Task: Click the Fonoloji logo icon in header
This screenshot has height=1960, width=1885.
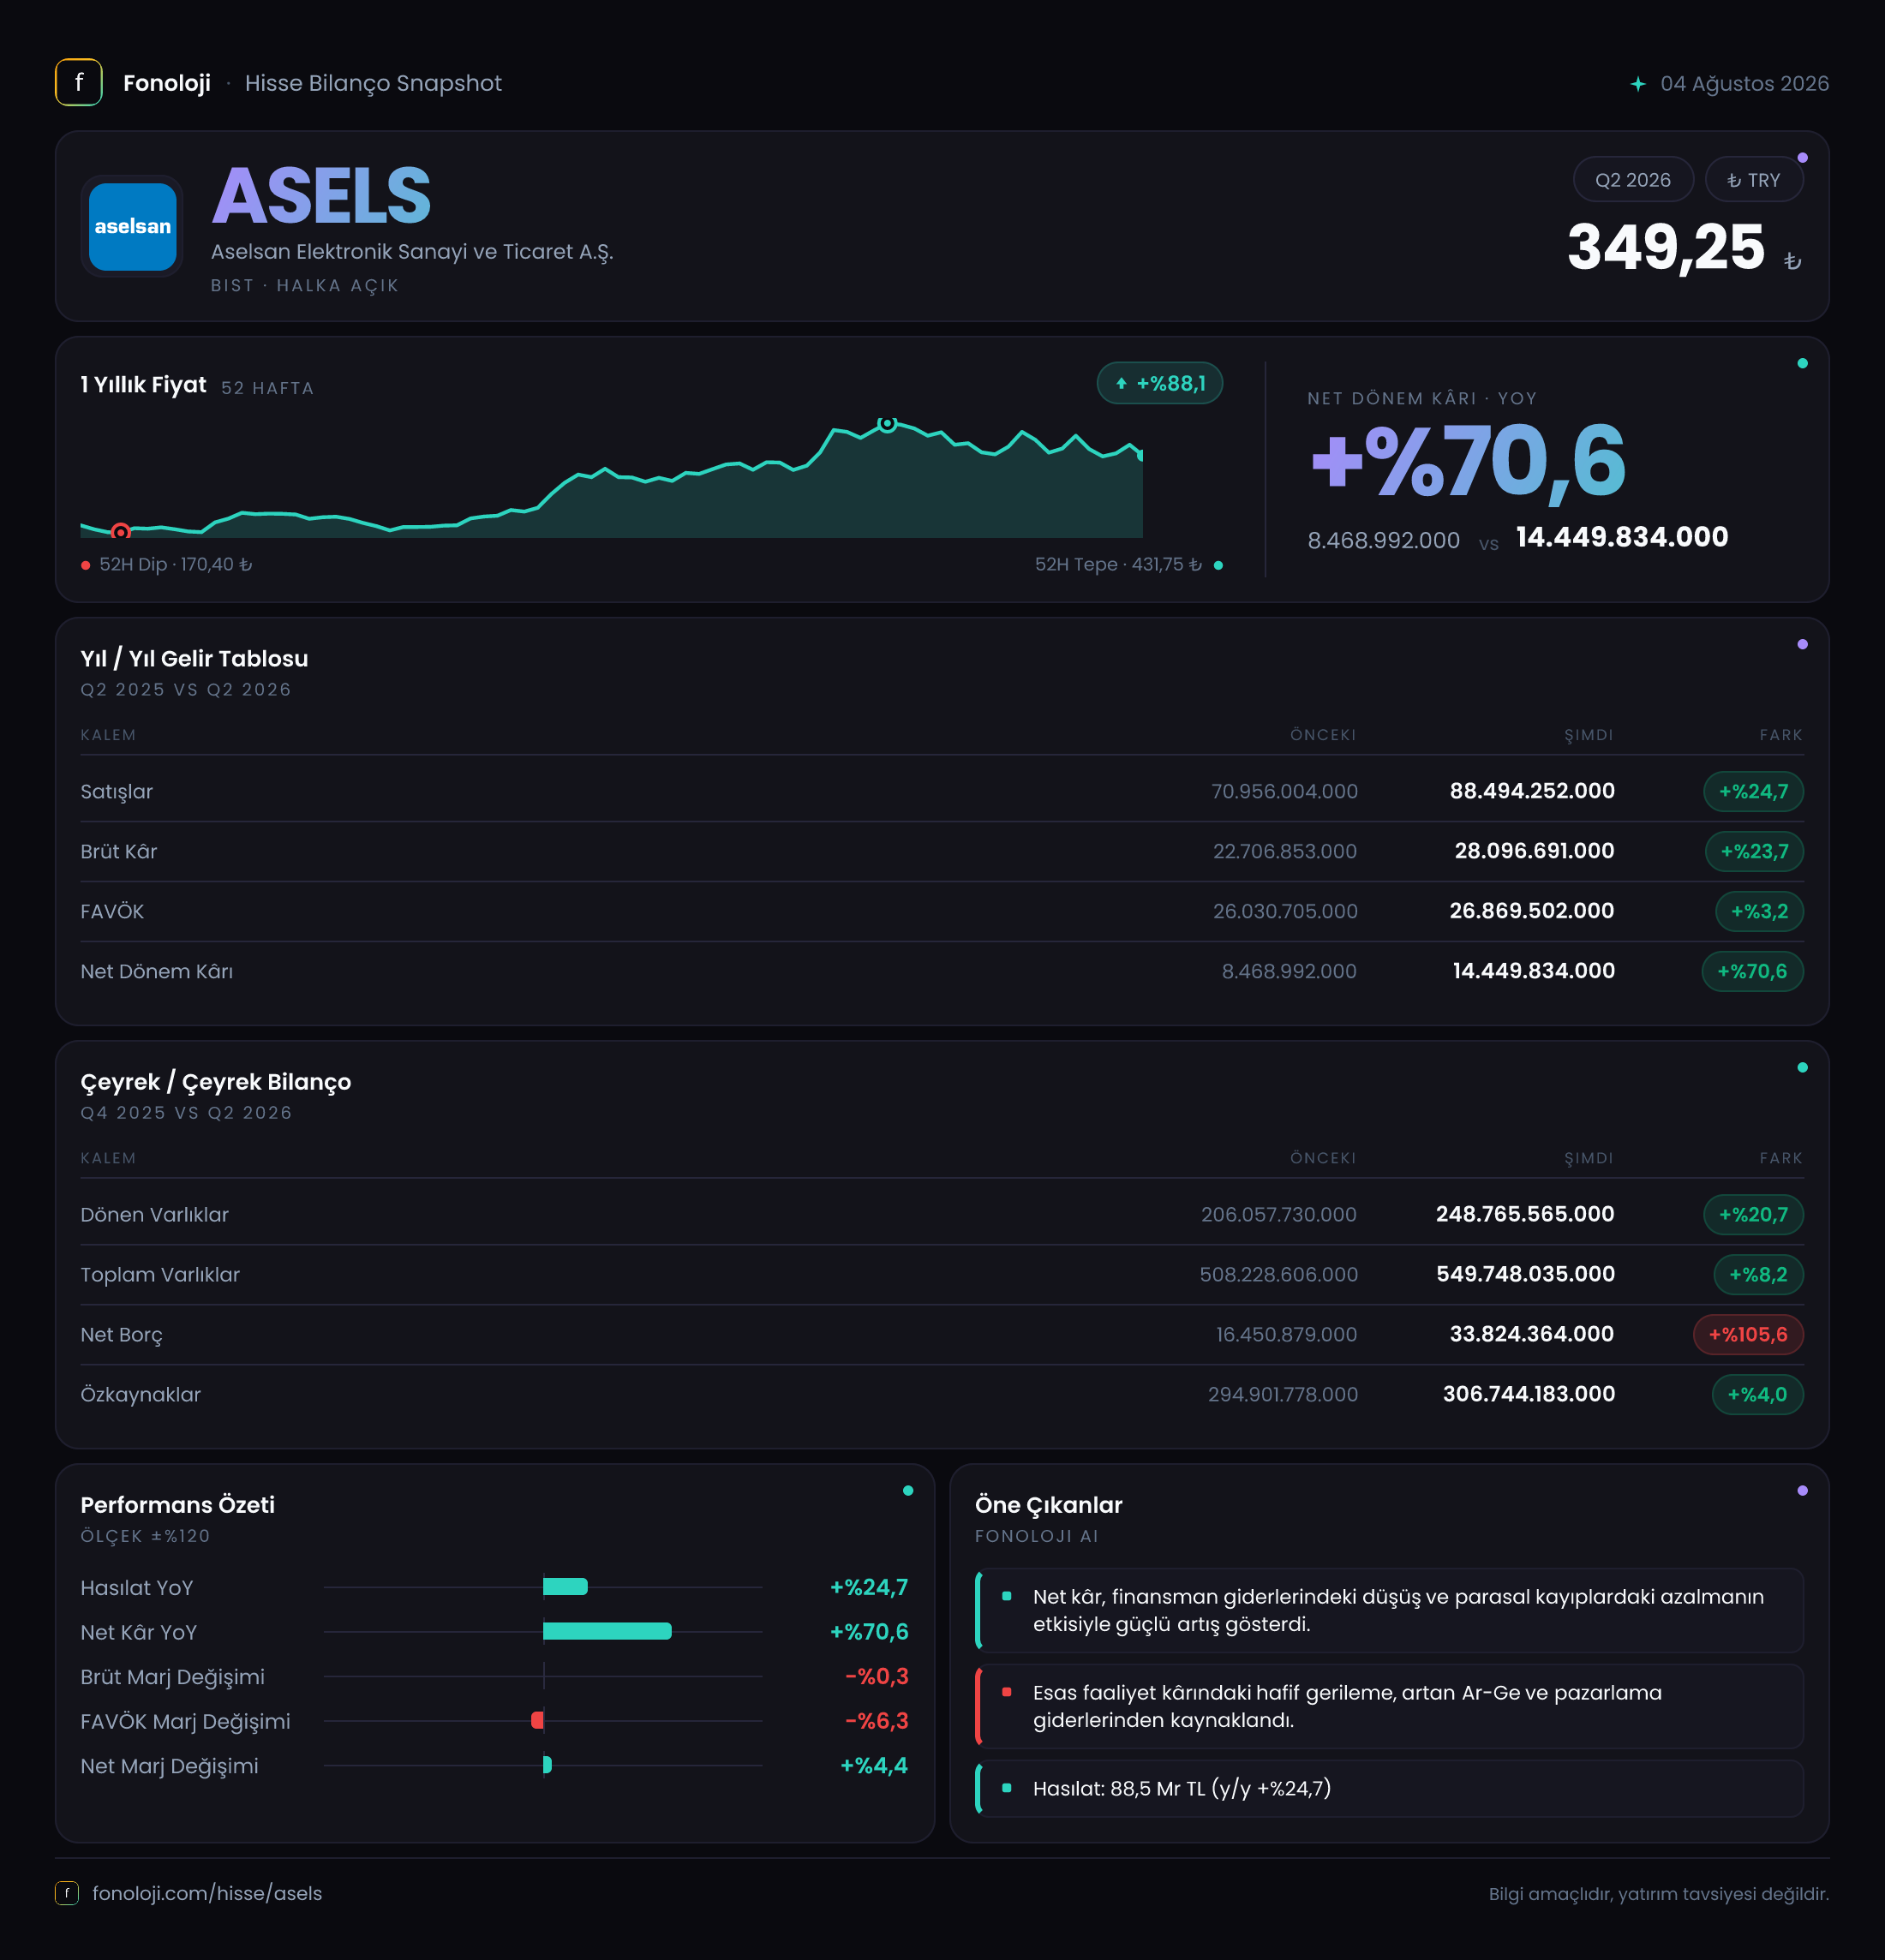Action: pyautogui.click(x=79, y=83)
